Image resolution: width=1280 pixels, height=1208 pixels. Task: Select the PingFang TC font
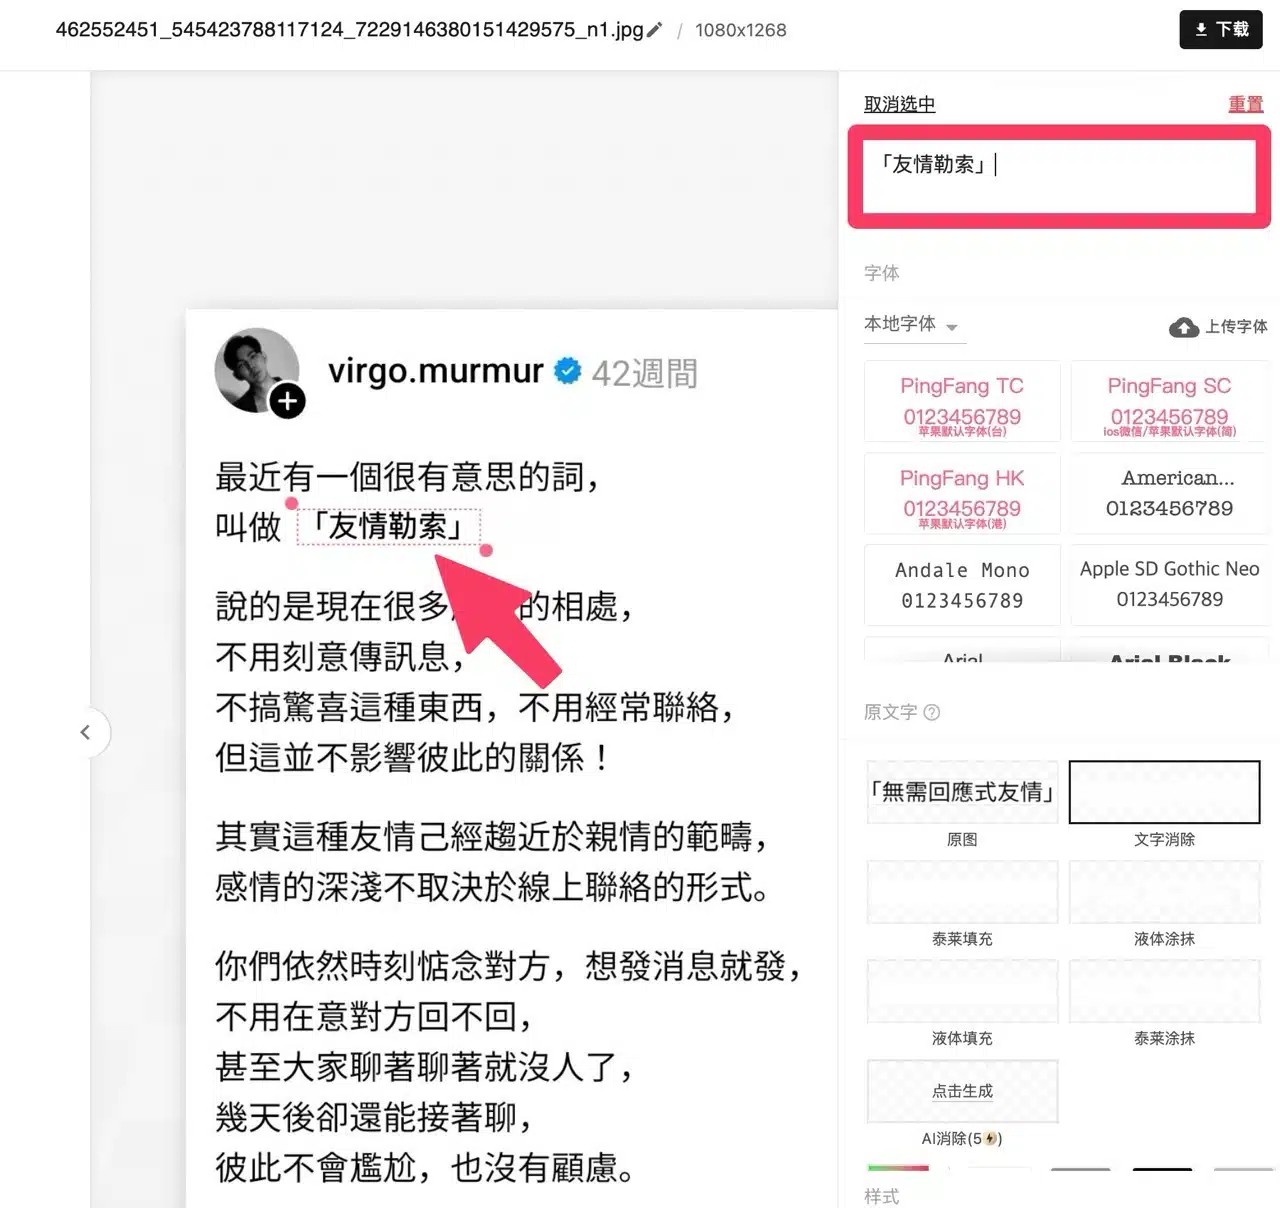point(962,401)
